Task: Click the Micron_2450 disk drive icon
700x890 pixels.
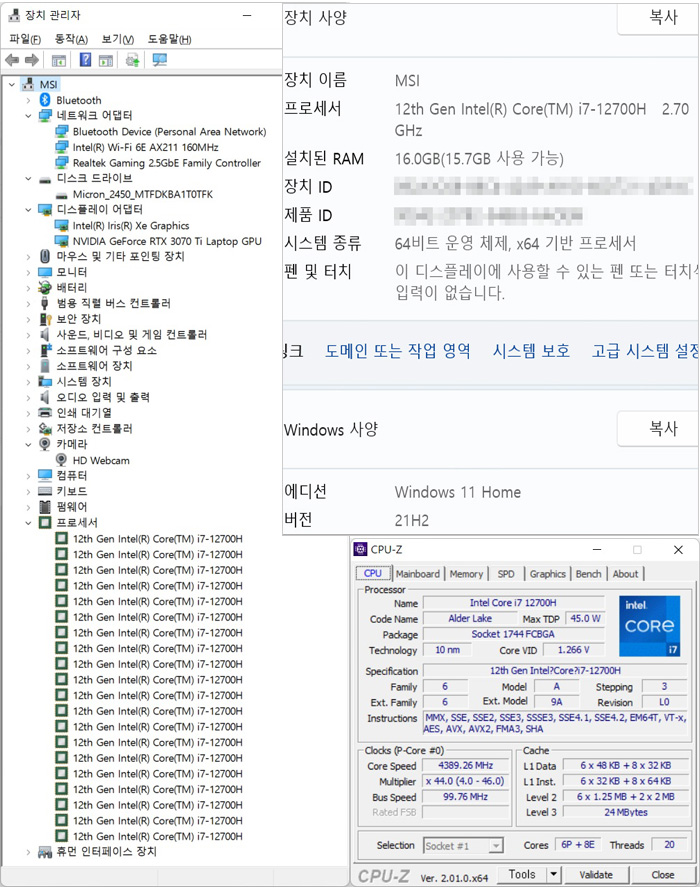Action: [61, 194]
